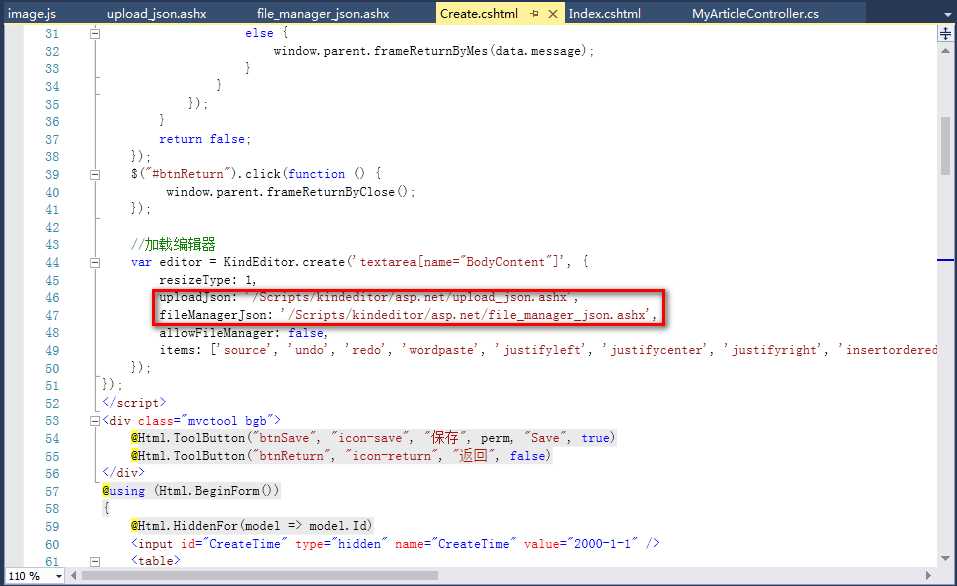Viewport: 957px width, 586px height.
Task: Click the @using (Html.BeginForm()) line
Action: [x=190, y=491]
